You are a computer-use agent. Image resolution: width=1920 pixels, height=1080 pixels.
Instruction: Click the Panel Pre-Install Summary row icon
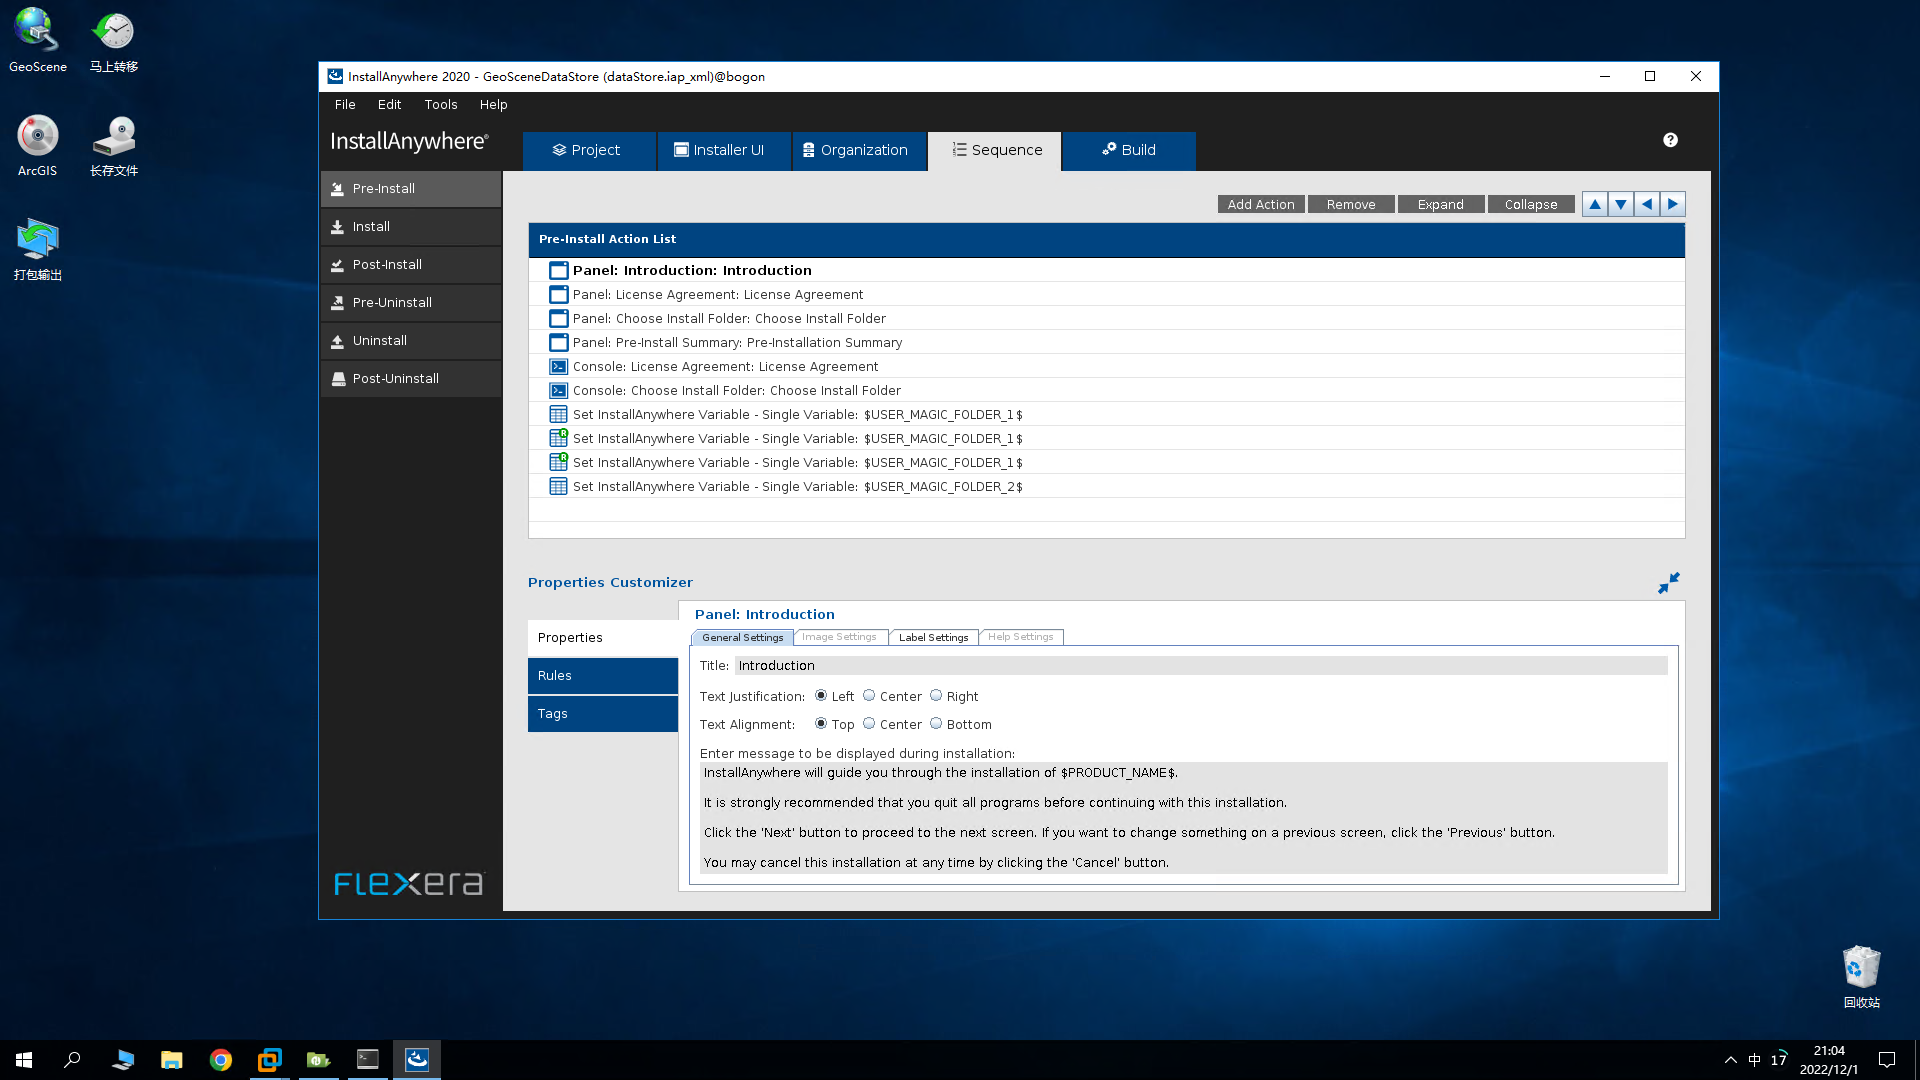click(559, 343)
